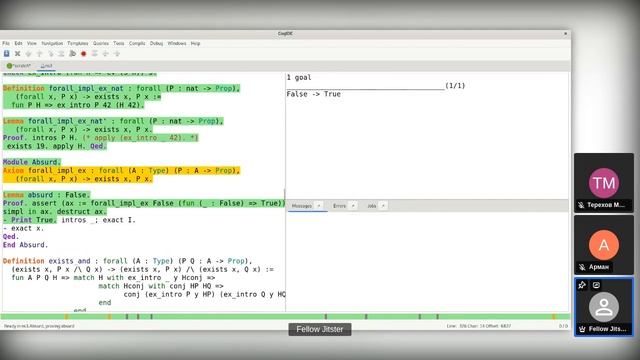Click the 'End Absurd.' line
This screenshot has width=640, height=360.
tap(25, 245)
